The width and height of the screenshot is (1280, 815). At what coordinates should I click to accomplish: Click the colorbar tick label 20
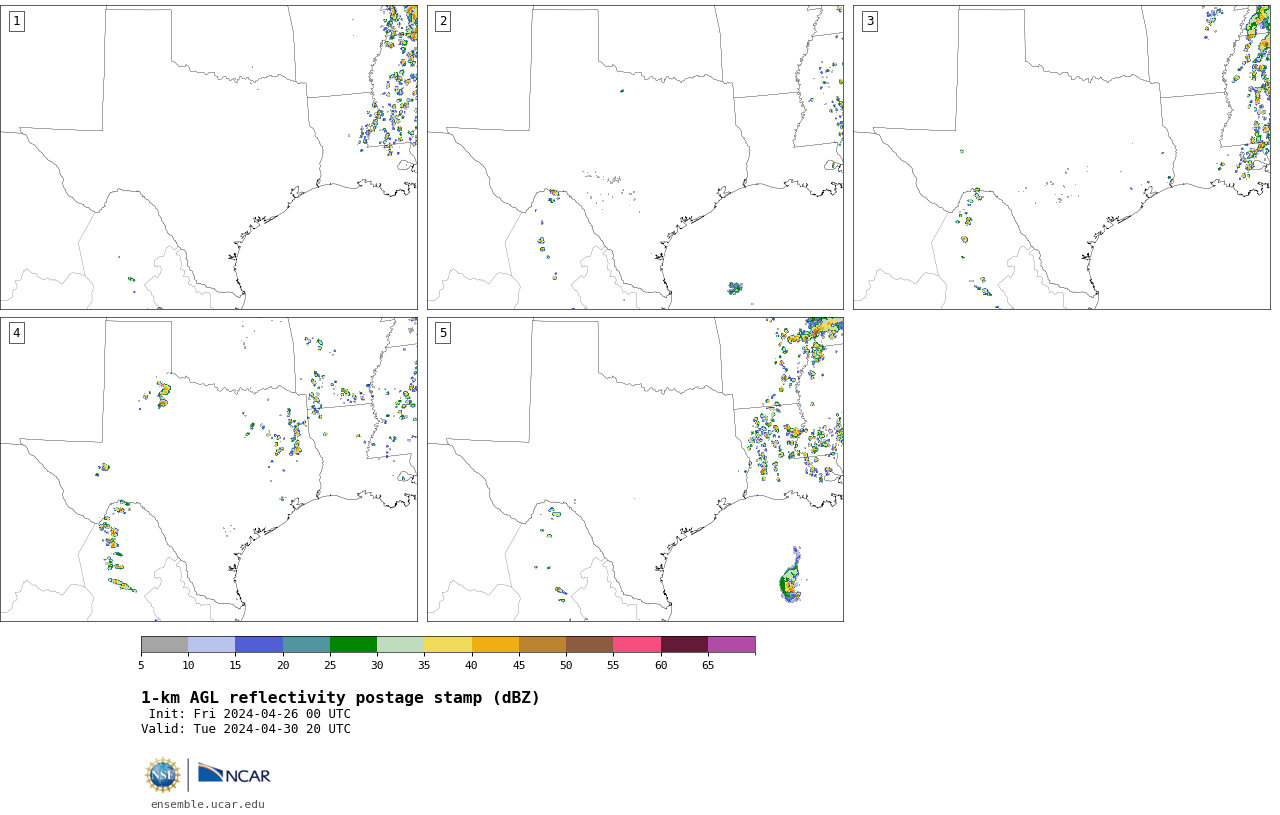[283, 665]
